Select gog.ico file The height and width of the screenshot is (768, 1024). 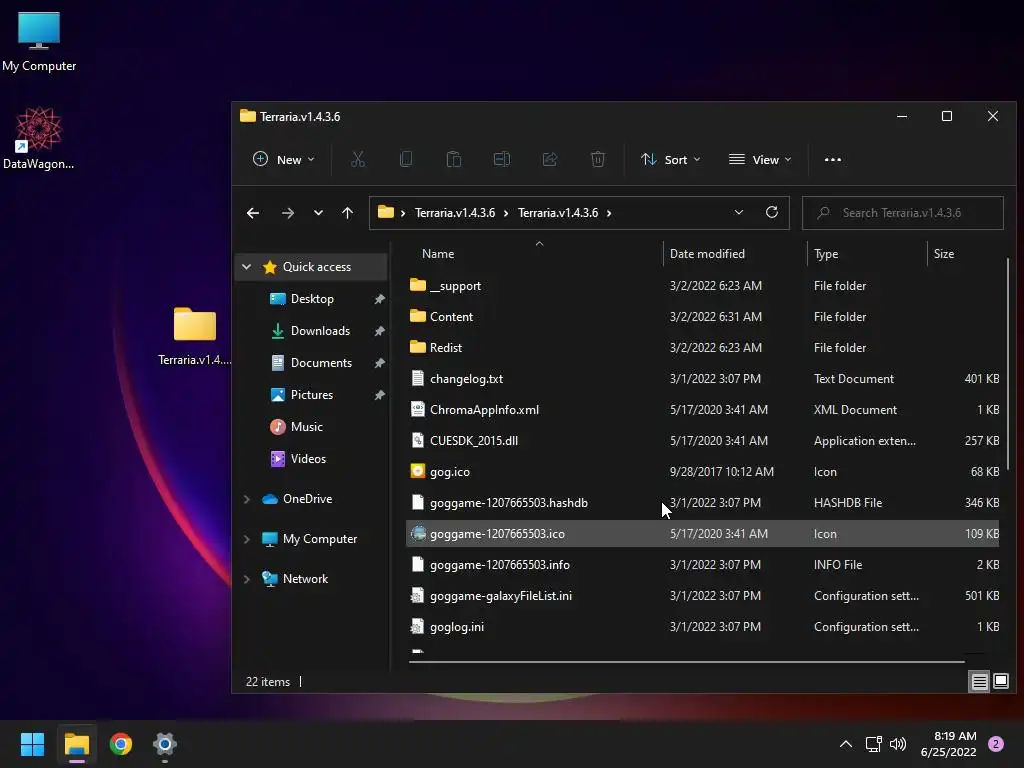[703, 472]
